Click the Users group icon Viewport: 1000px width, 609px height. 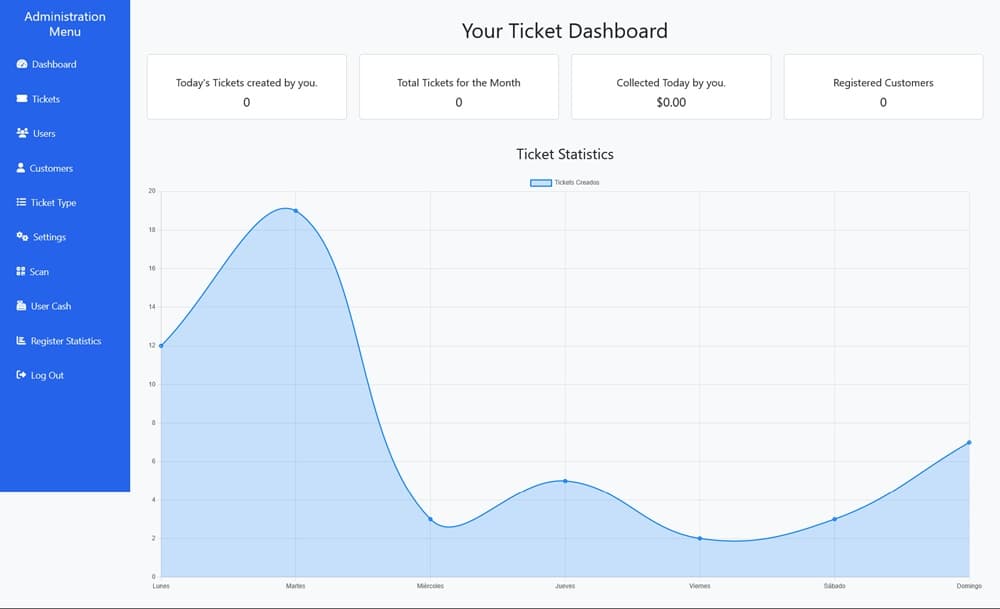pos(22,133)
